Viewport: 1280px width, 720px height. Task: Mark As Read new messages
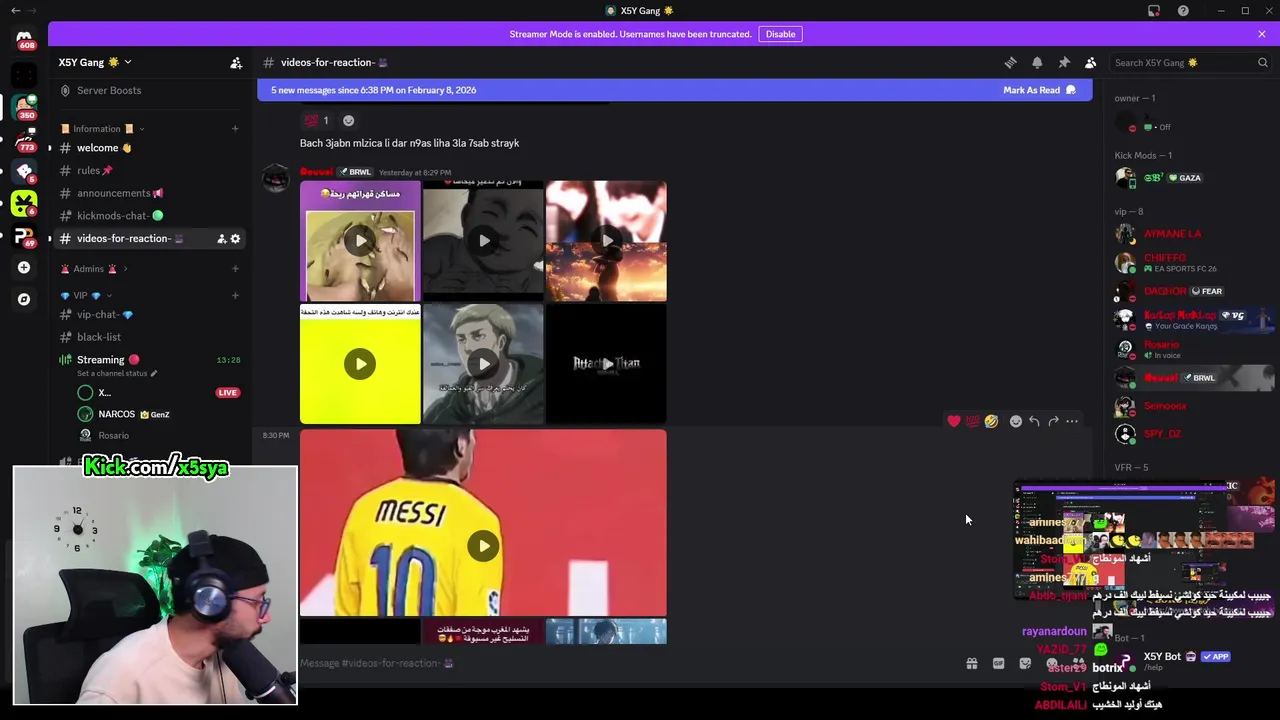(1039, 90)
